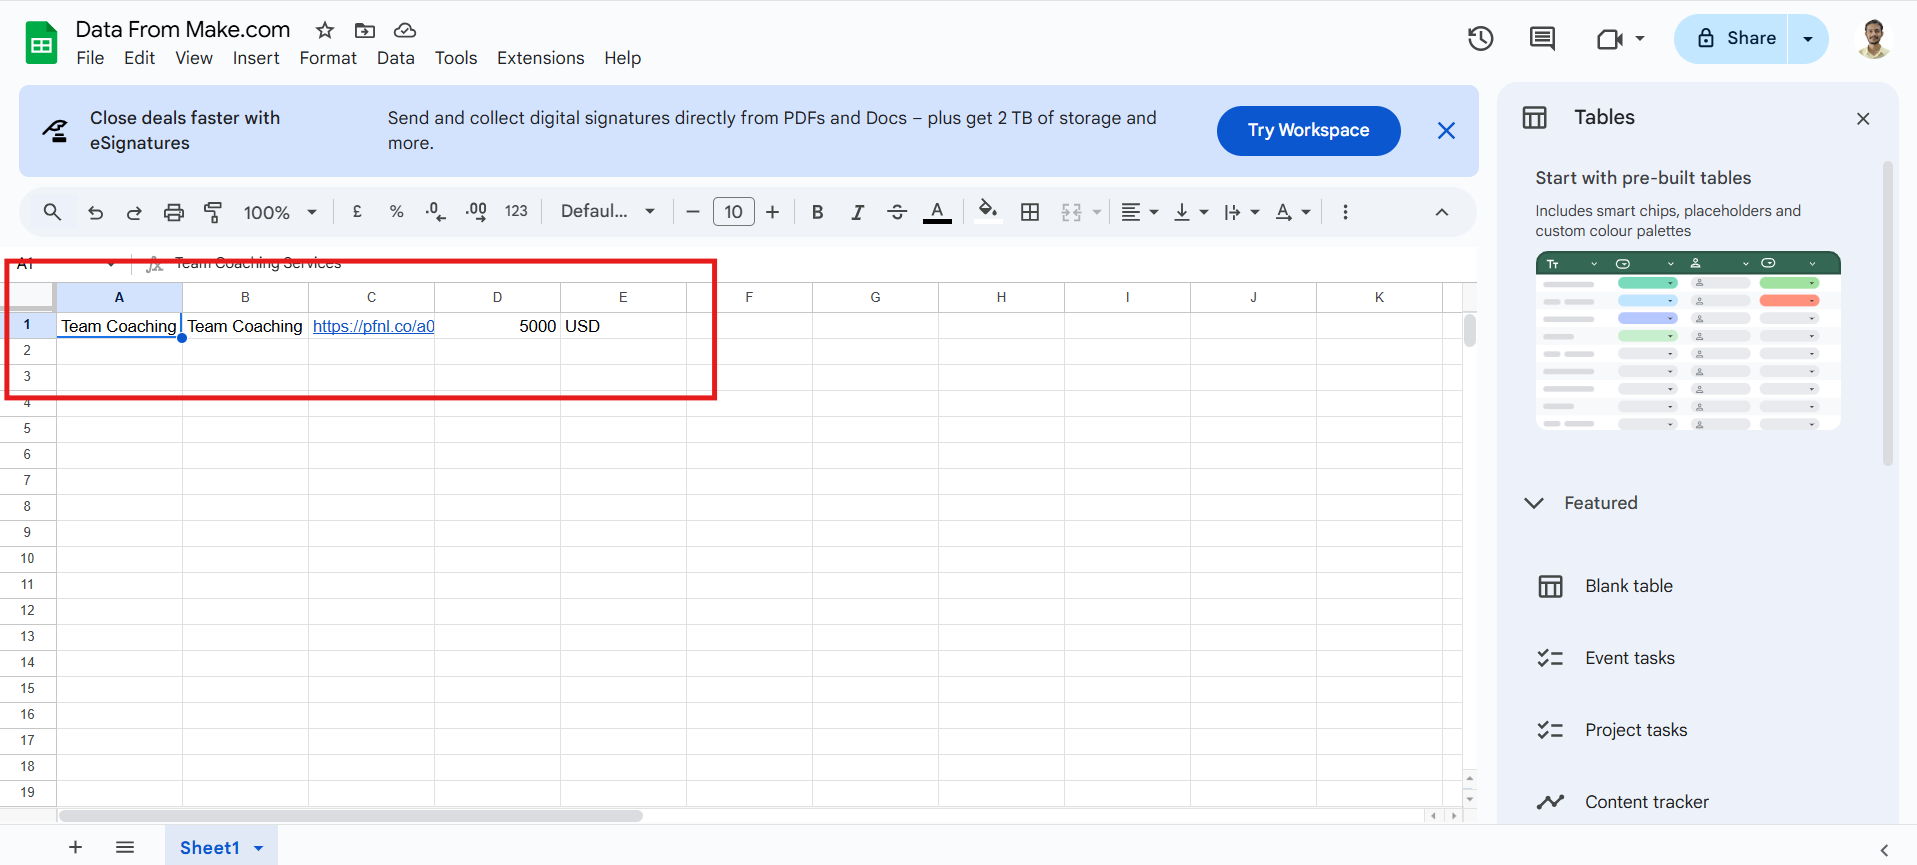Dismiss the eSignatures banner
This screenshot has width=1917, height=865.
(x=1446, y=130)
